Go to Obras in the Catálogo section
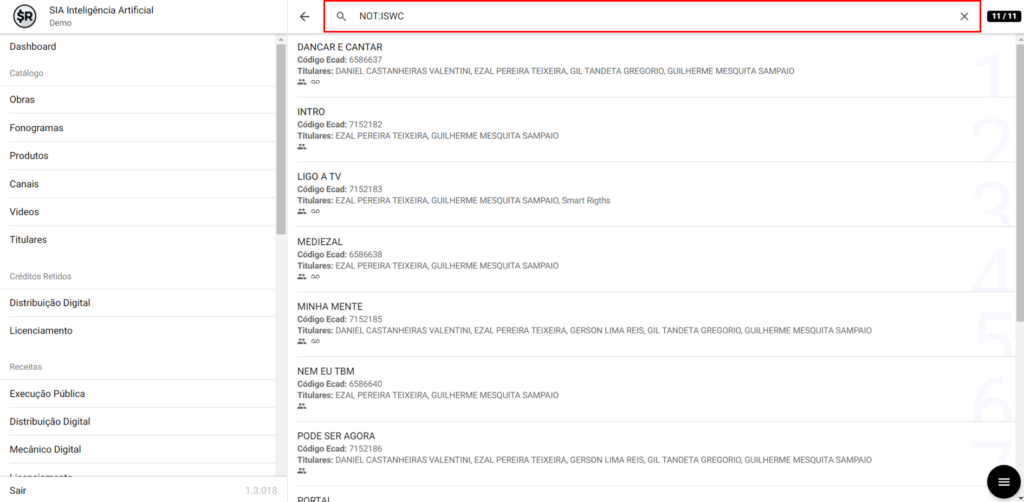Viewport: 1024px width, 502px height. tap(23, 100)
